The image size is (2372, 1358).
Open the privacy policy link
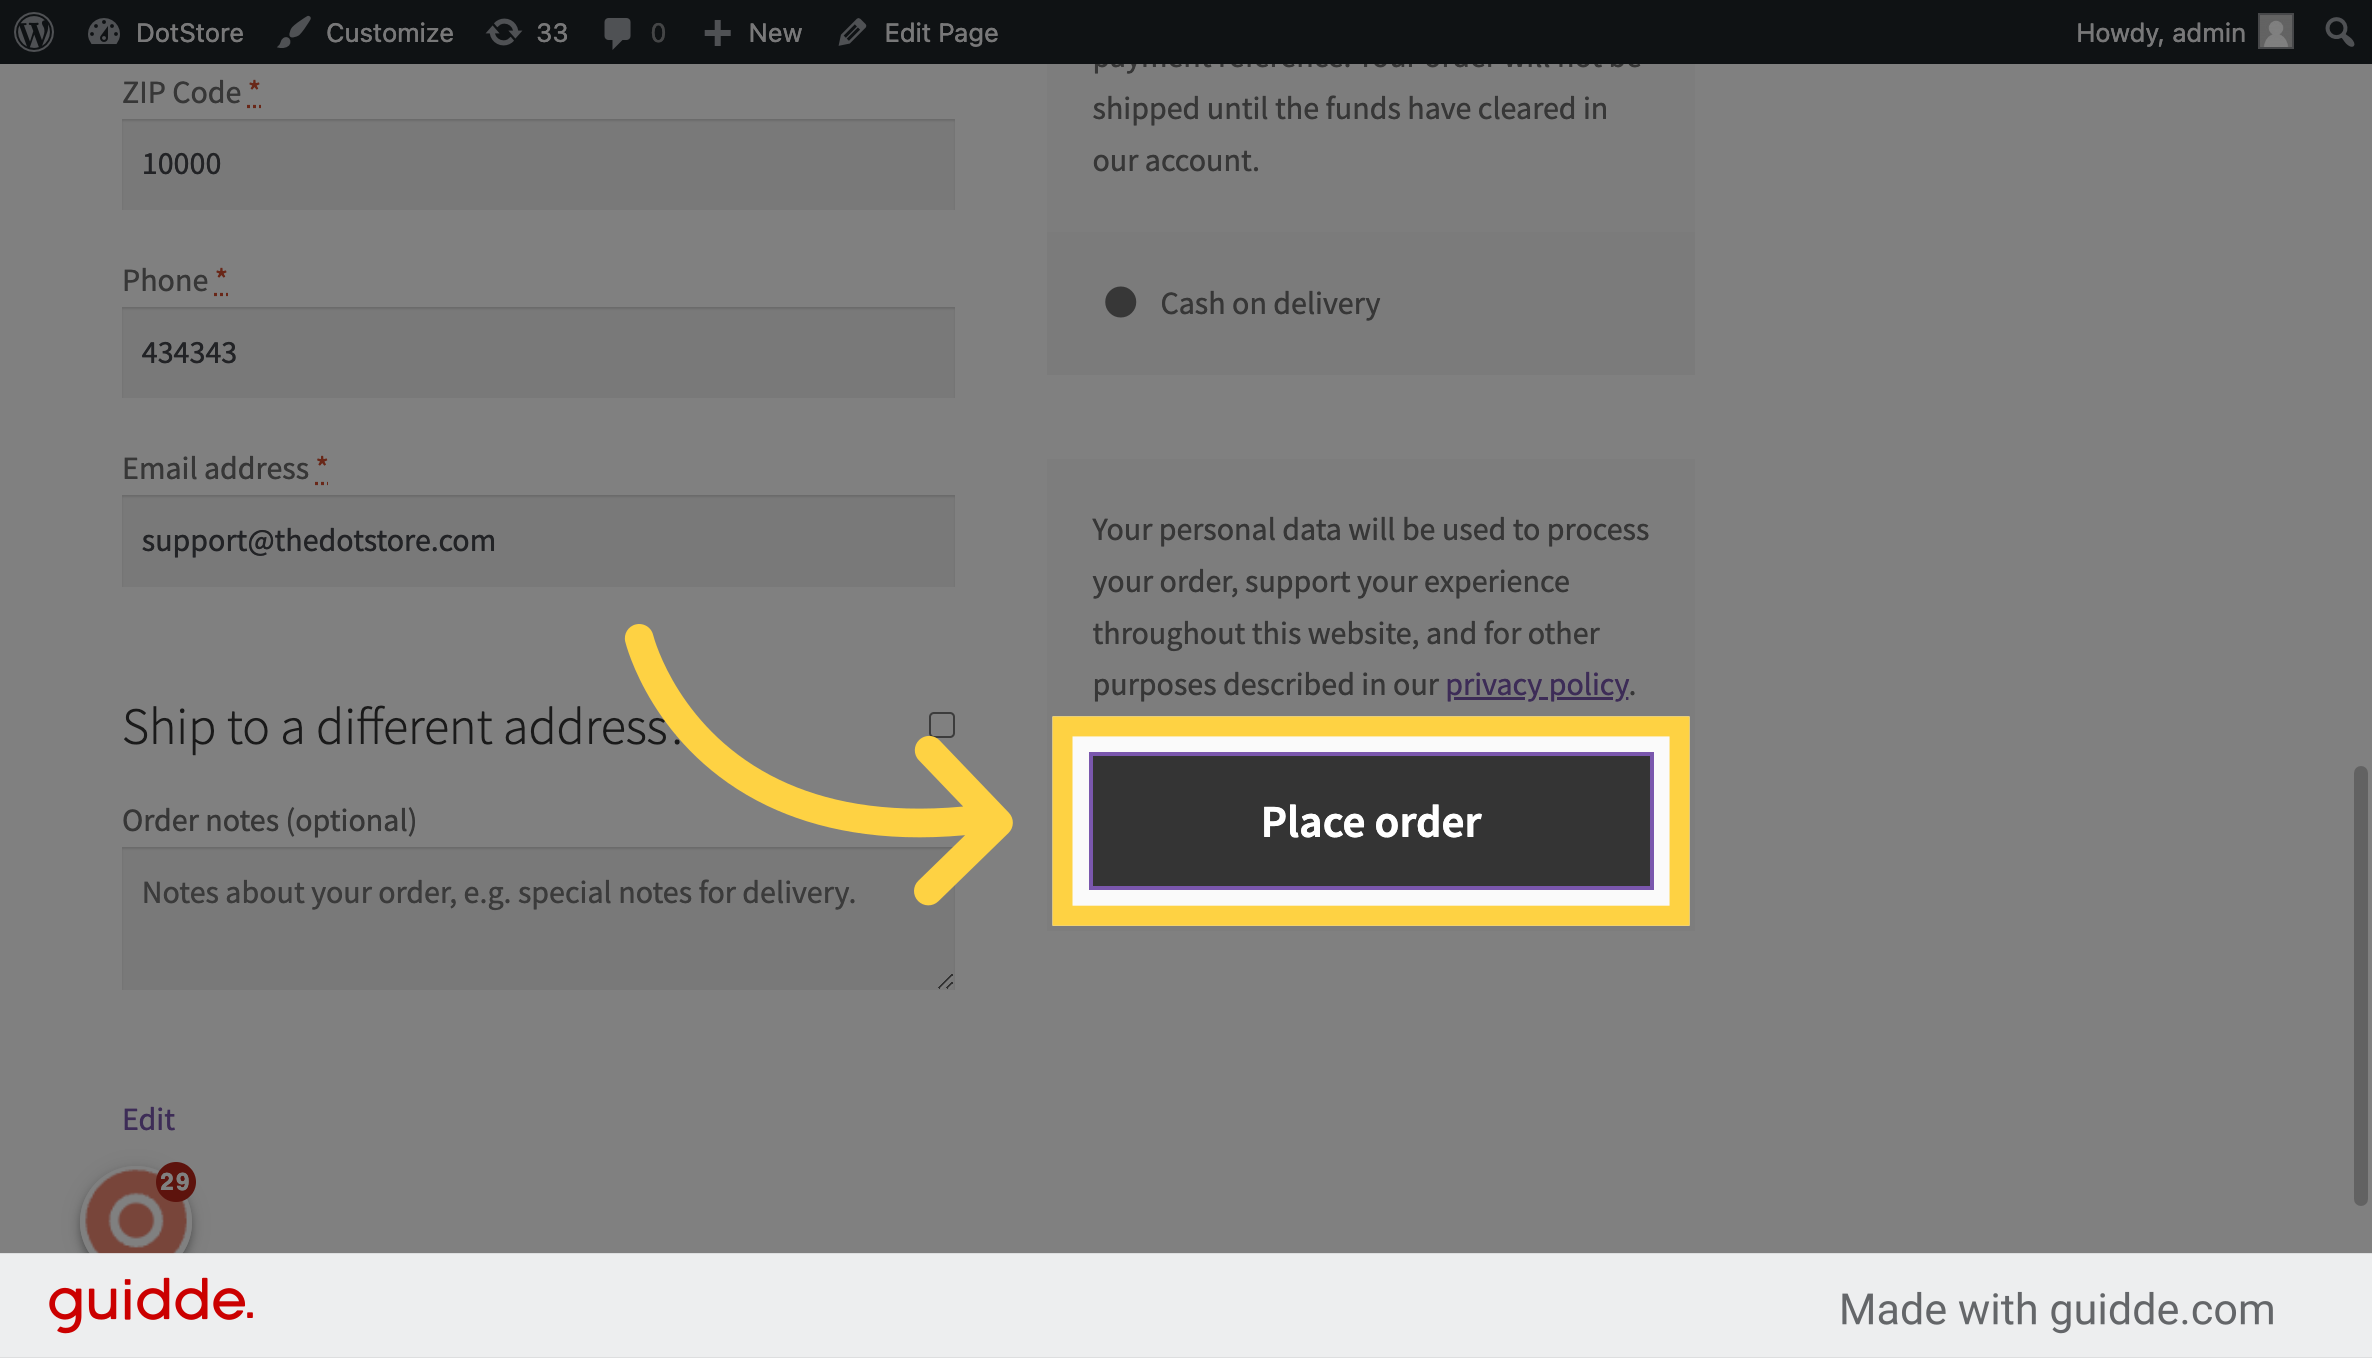coord(1536,684)
